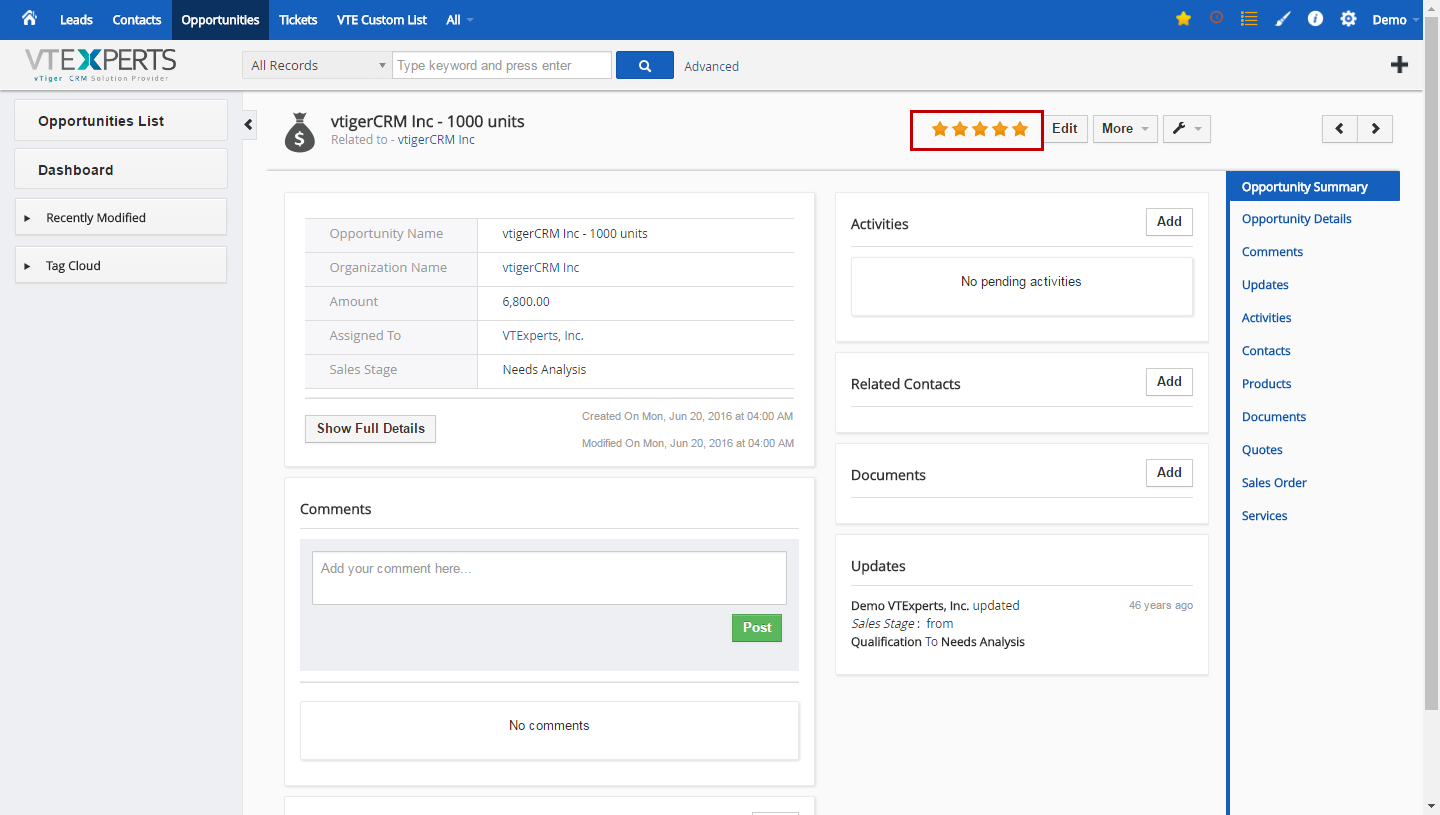Image resolution: width=1440 pixels, height=815 pixels.
Task: Expand the Tag Cloud section
Action: 121,265
